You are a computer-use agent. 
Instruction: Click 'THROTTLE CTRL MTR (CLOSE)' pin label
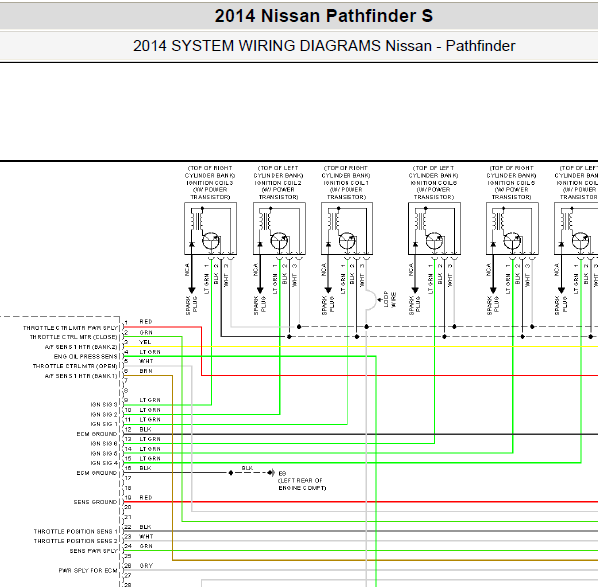click(x=74, y=338)
